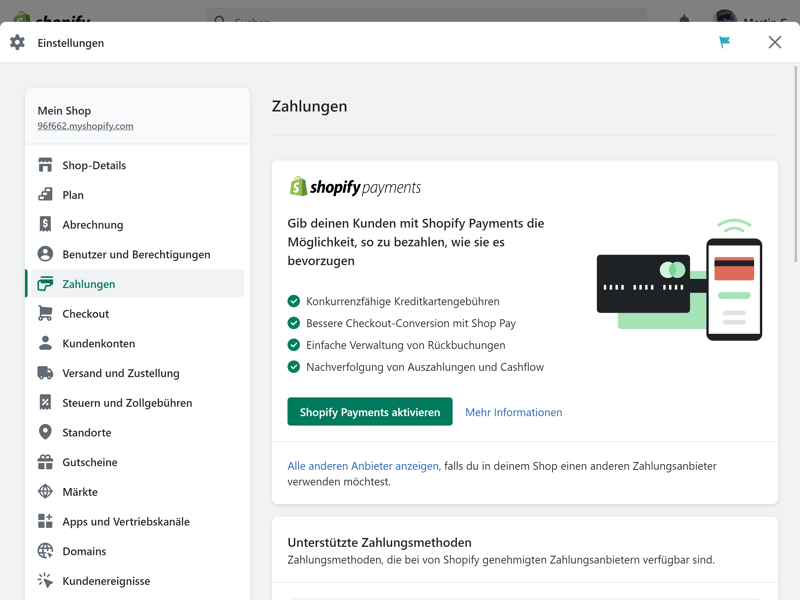This screenshot has height=600, width=800.
Task: Go to Steuern und Zollgebühren
Action: pos(127,403)
